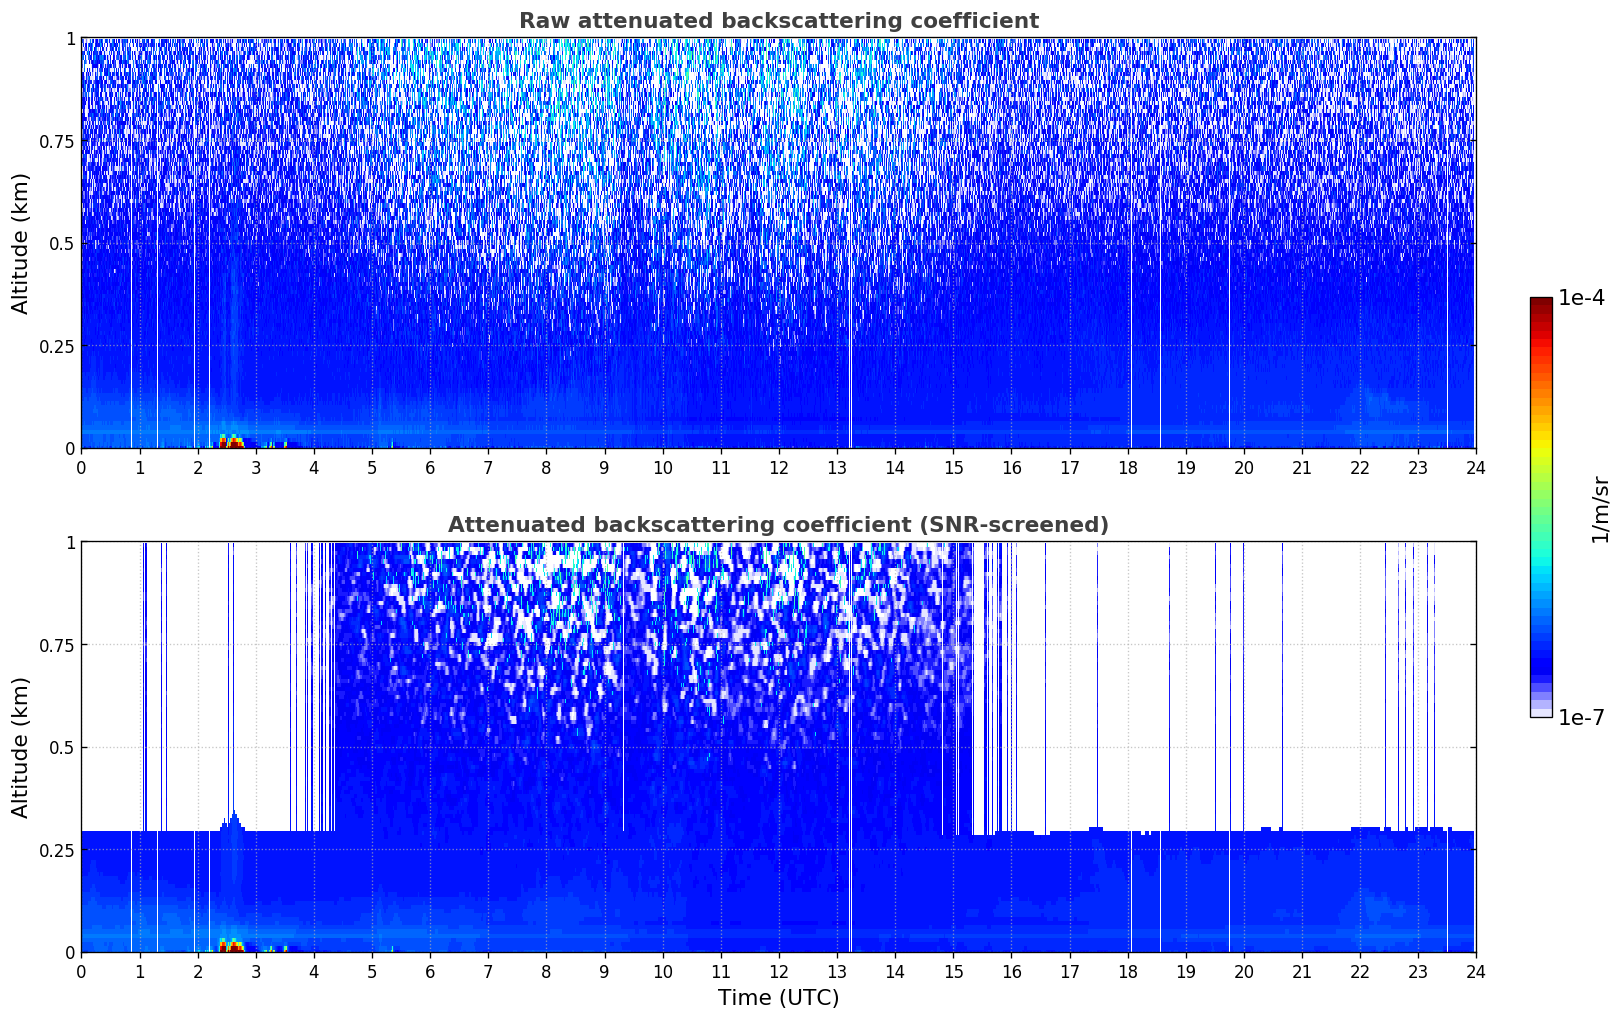This screenshot has height=1020, width=1621.
Task: Click hour 5 tick label under the SNR-screened plot
Action: 372,971
